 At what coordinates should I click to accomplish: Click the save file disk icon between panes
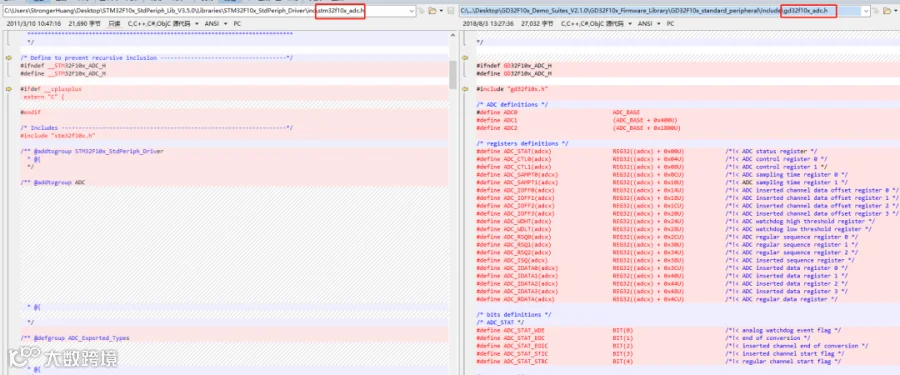(x=451, y=11)
